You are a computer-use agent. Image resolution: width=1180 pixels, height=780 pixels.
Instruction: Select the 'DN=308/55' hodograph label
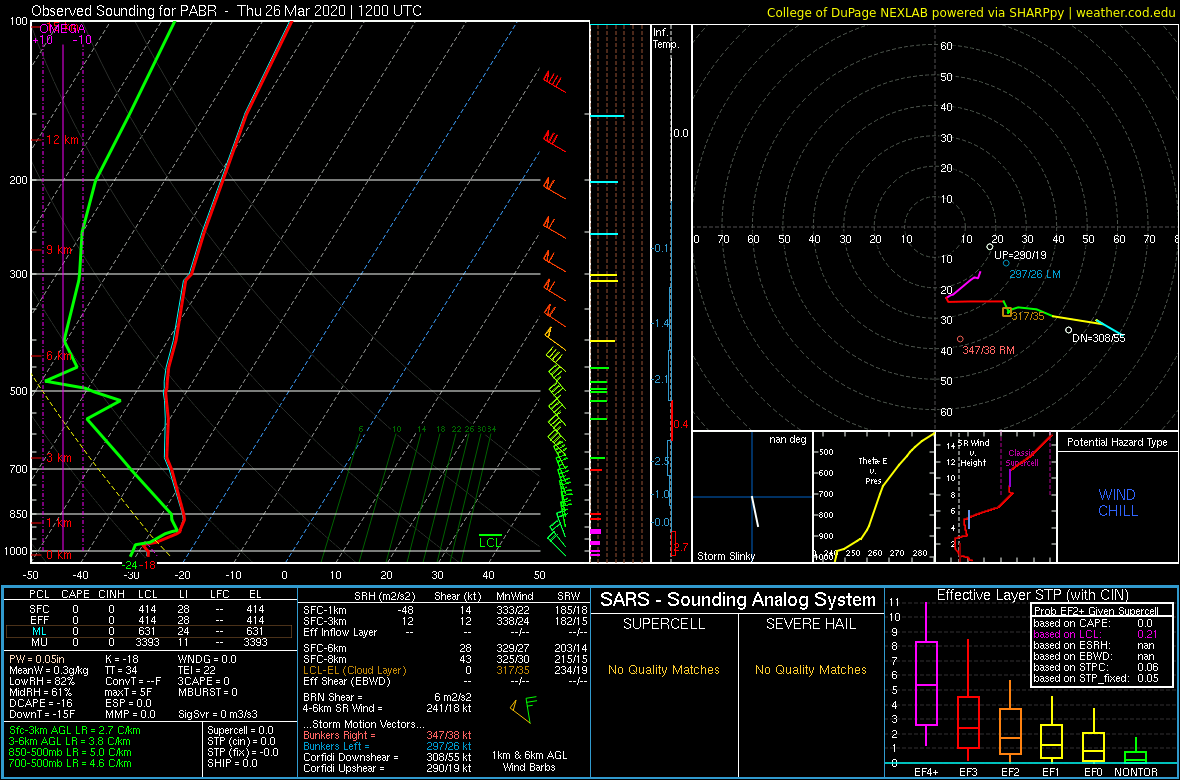click(x=1098, y=339)
